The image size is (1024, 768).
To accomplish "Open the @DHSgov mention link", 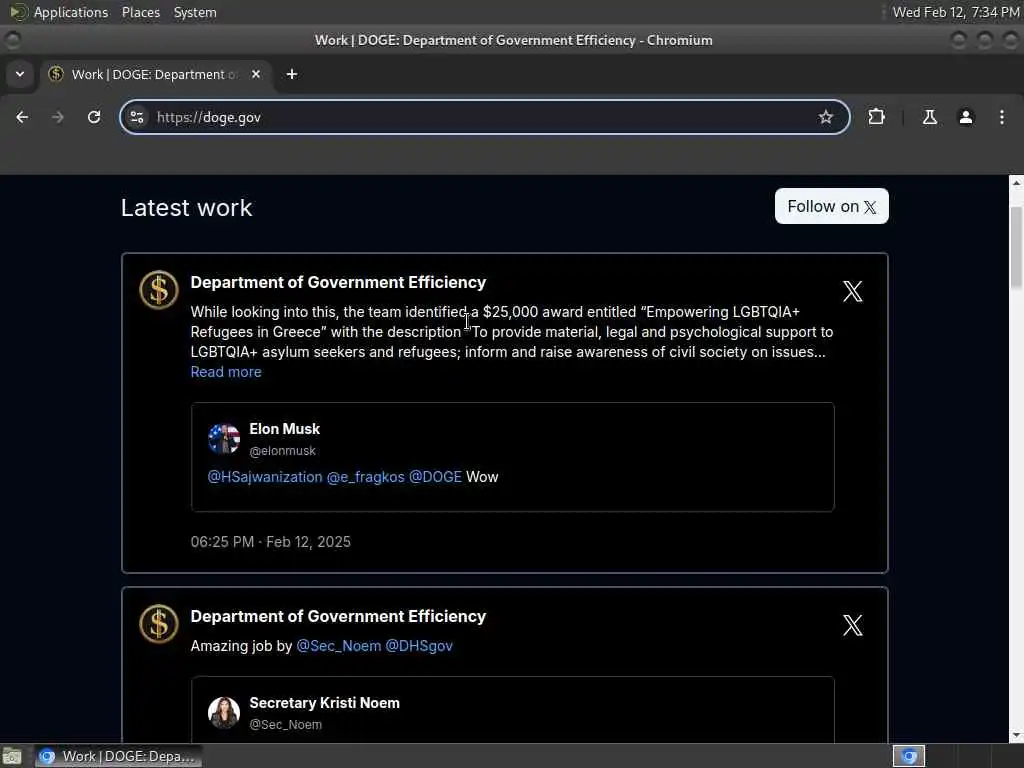I will [419, 646].
